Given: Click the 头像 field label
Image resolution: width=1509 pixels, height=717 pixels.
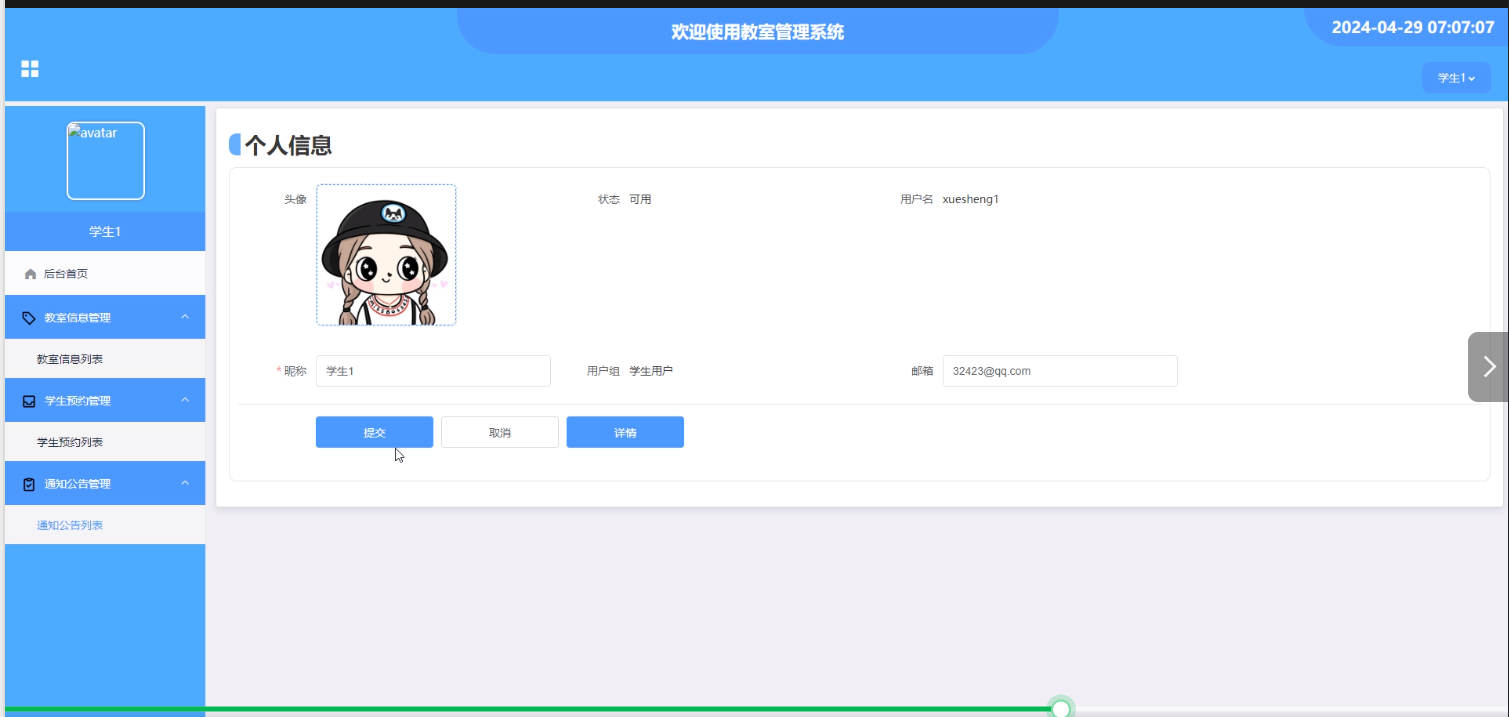Looking at the screenshot, I should point(295,199).
